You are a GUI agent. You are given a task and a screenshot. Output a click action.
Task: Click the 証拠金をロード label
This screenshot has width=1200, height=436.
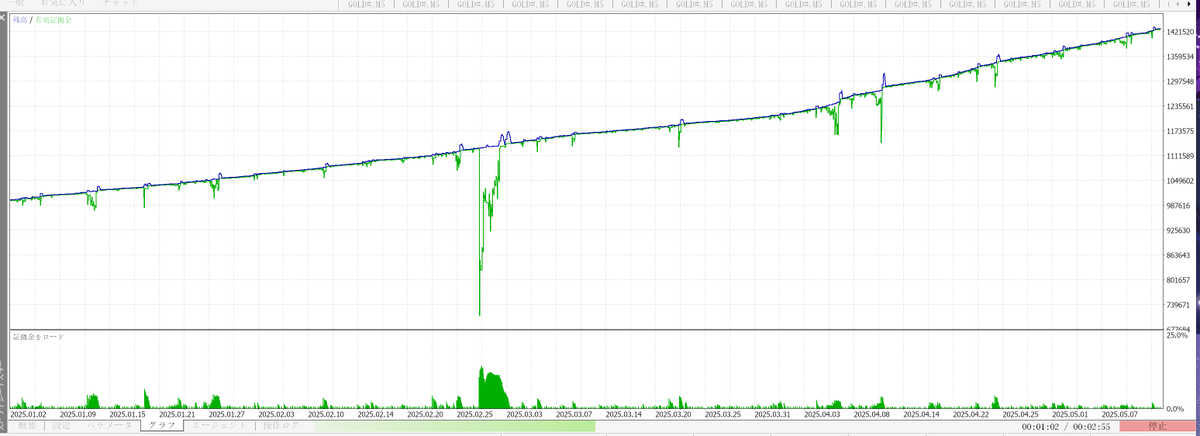click(x=38, y=337)
